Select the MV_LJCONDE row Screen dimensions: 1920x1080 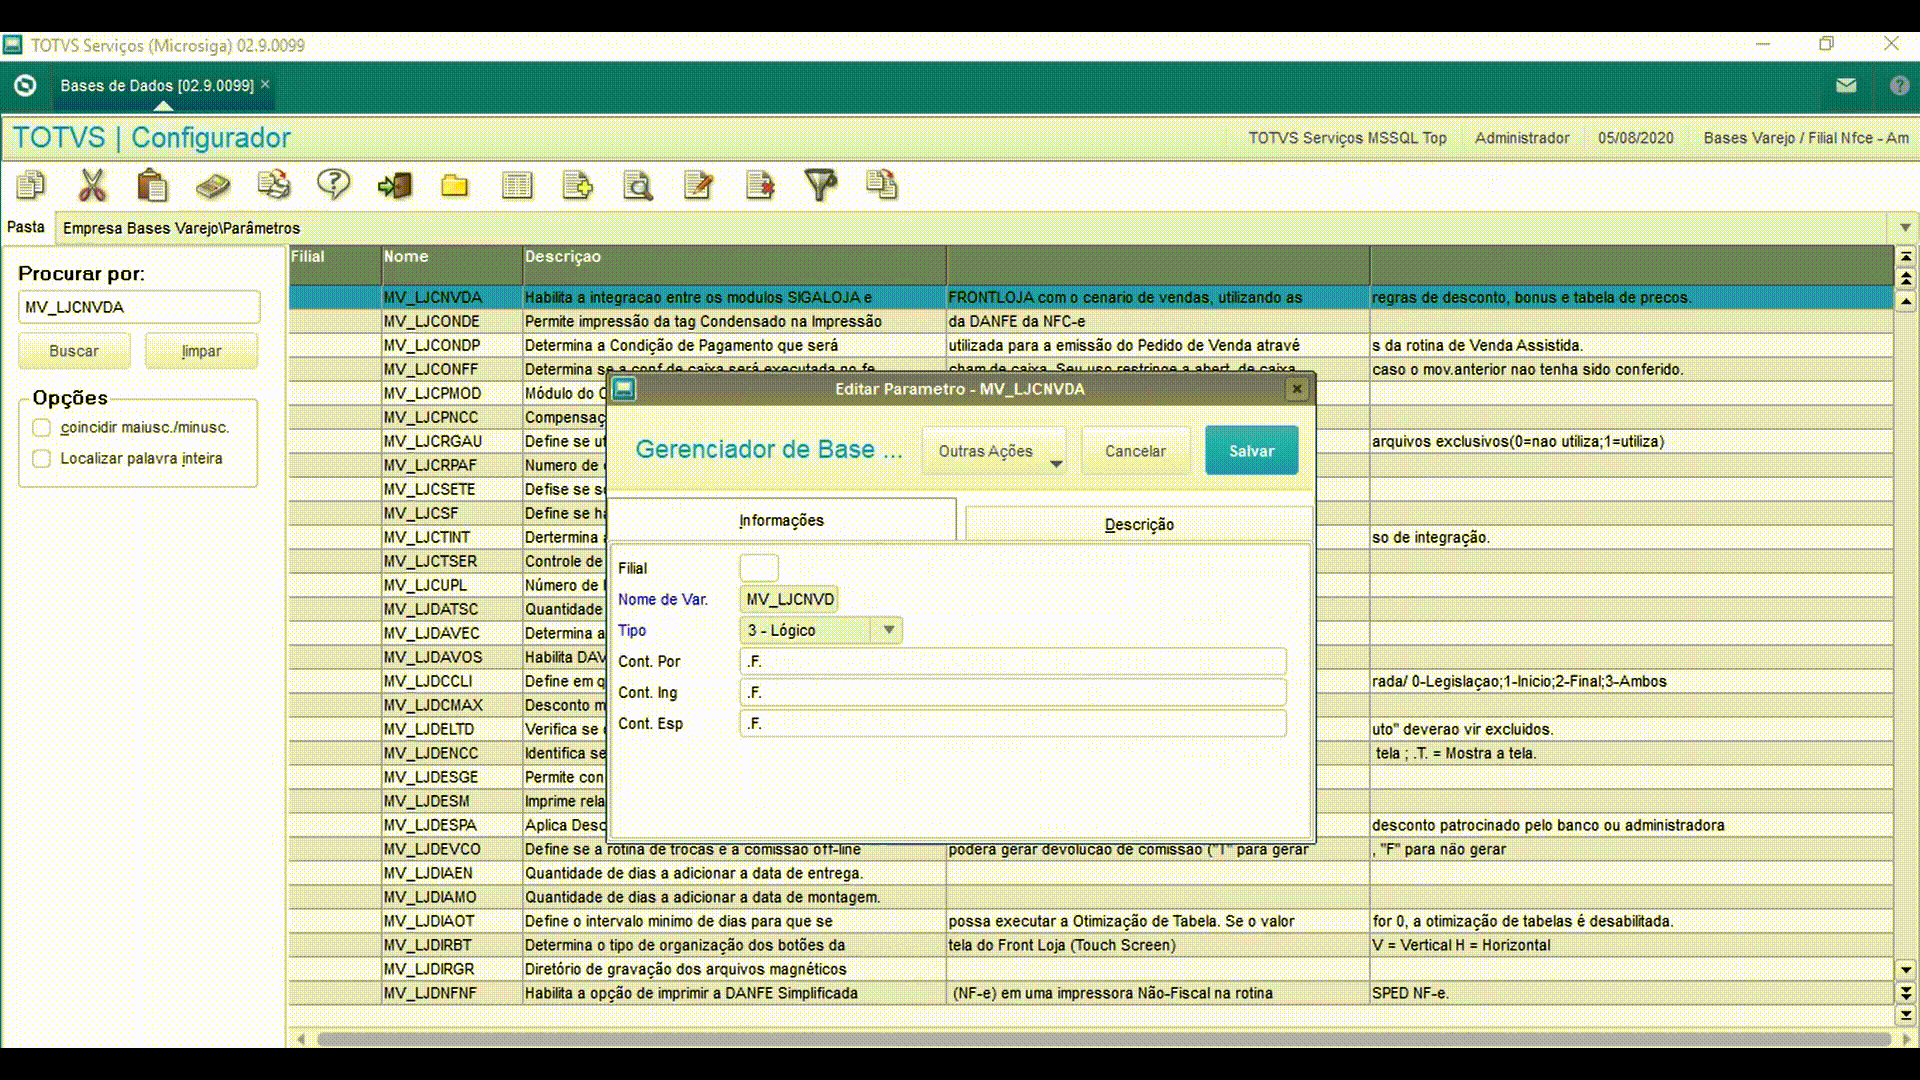[x=1091, y=321]
